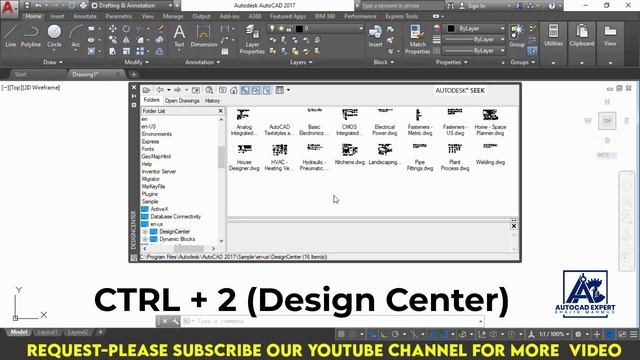Switch to the Layout1 tab
Screen dimensions: 640x360
point(47,332)
